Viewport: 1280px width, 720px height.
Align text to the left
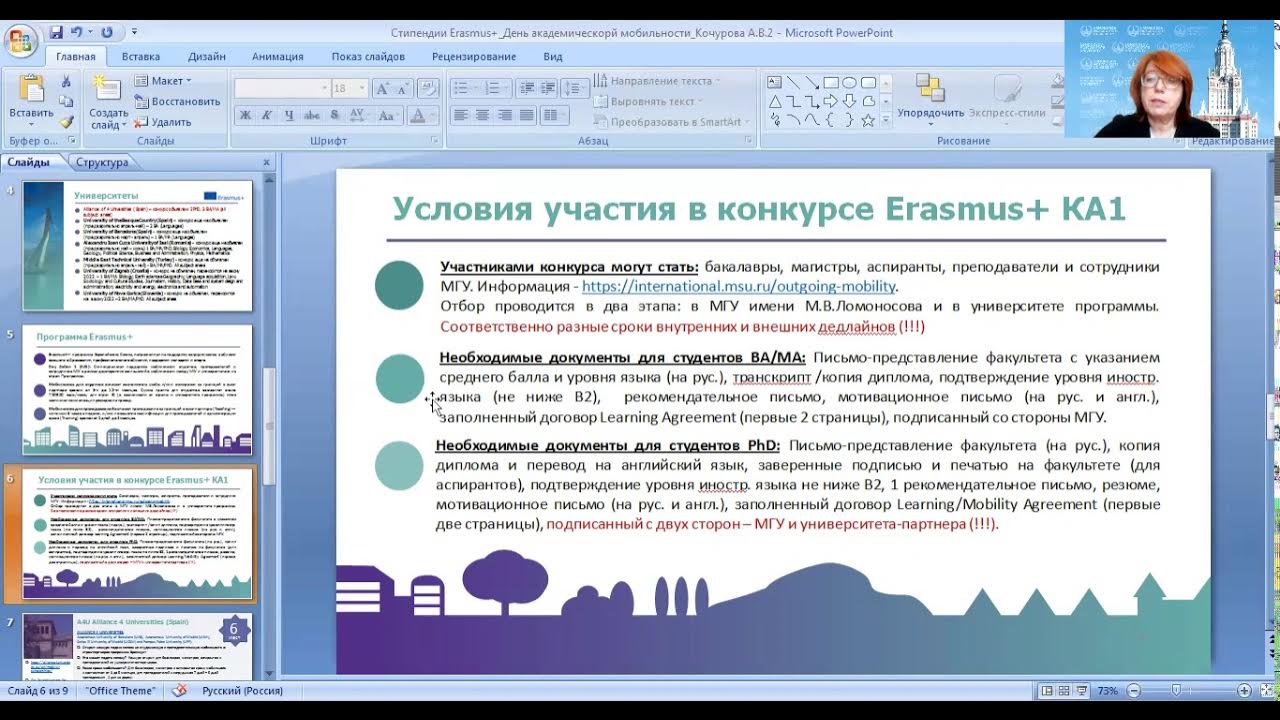[x=460, y=116]
